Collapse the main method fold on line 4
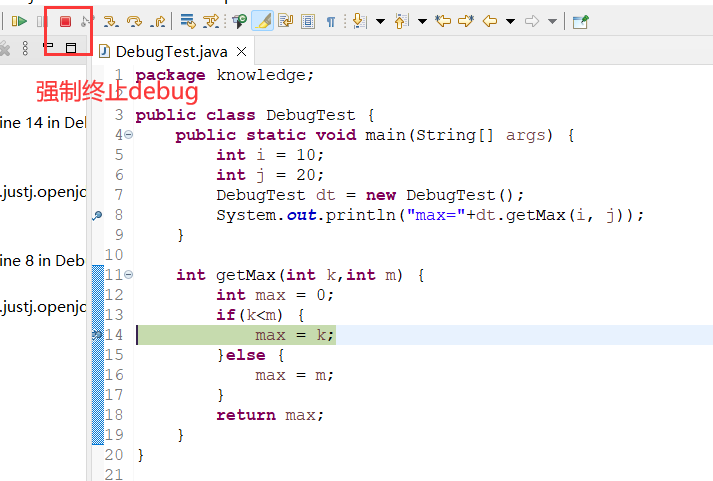Viewport: 713px width, 481px height. click(129, 135)
